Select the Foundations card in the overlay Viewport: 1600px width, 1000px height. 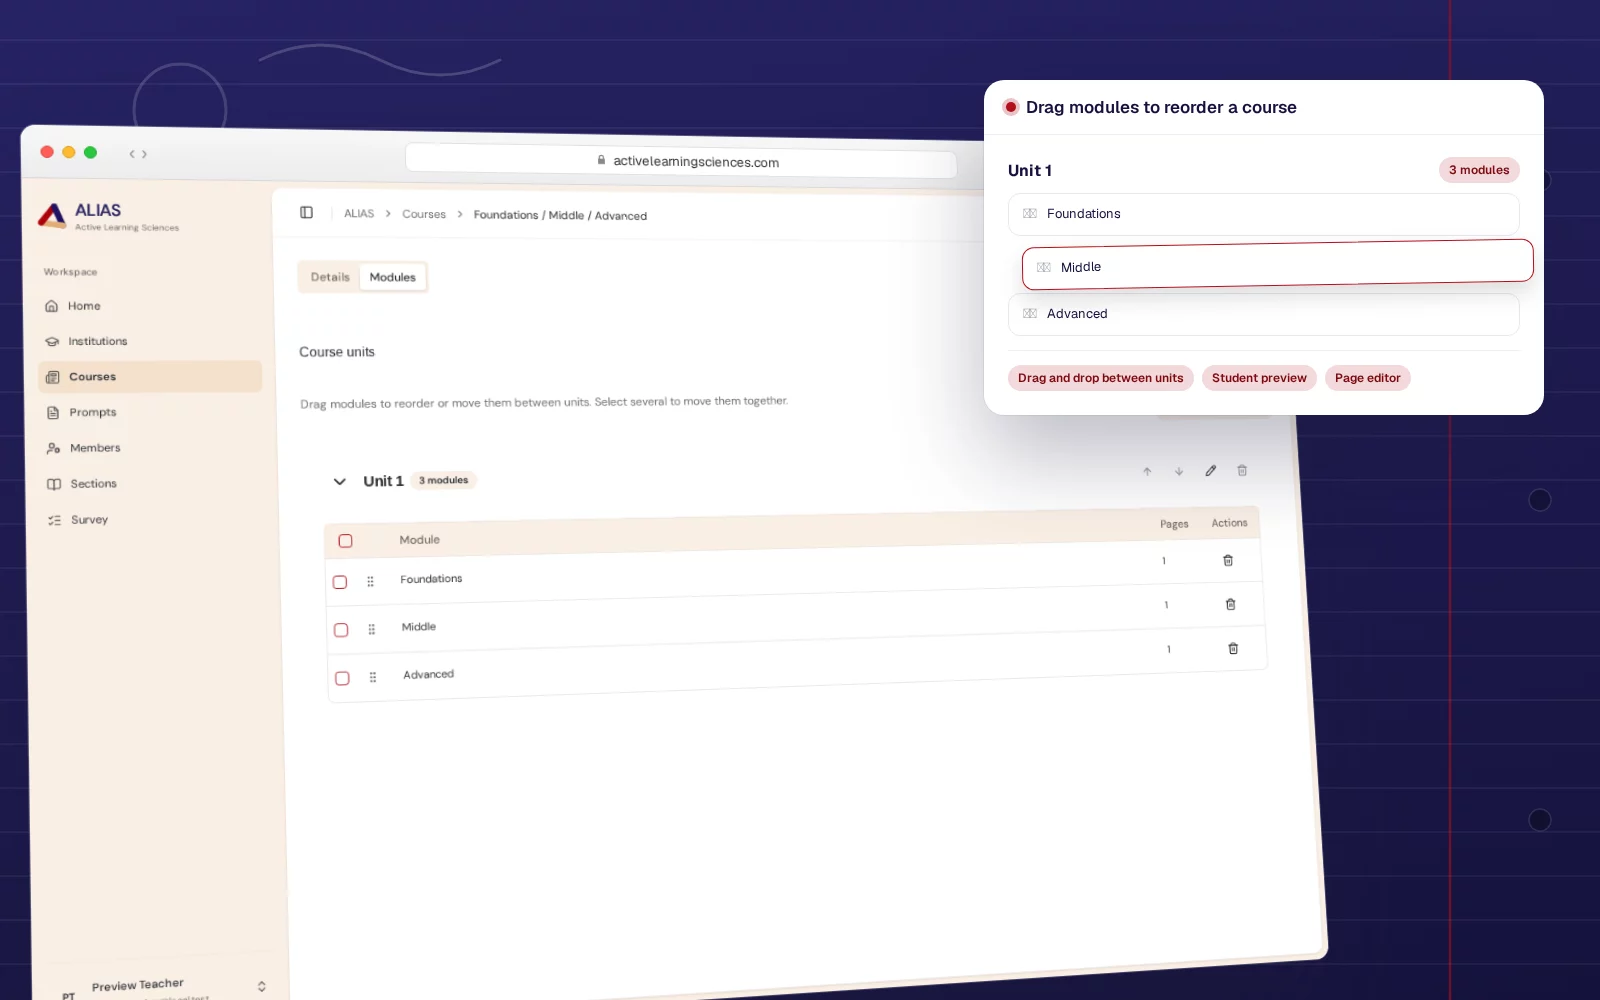point(1264,214)
